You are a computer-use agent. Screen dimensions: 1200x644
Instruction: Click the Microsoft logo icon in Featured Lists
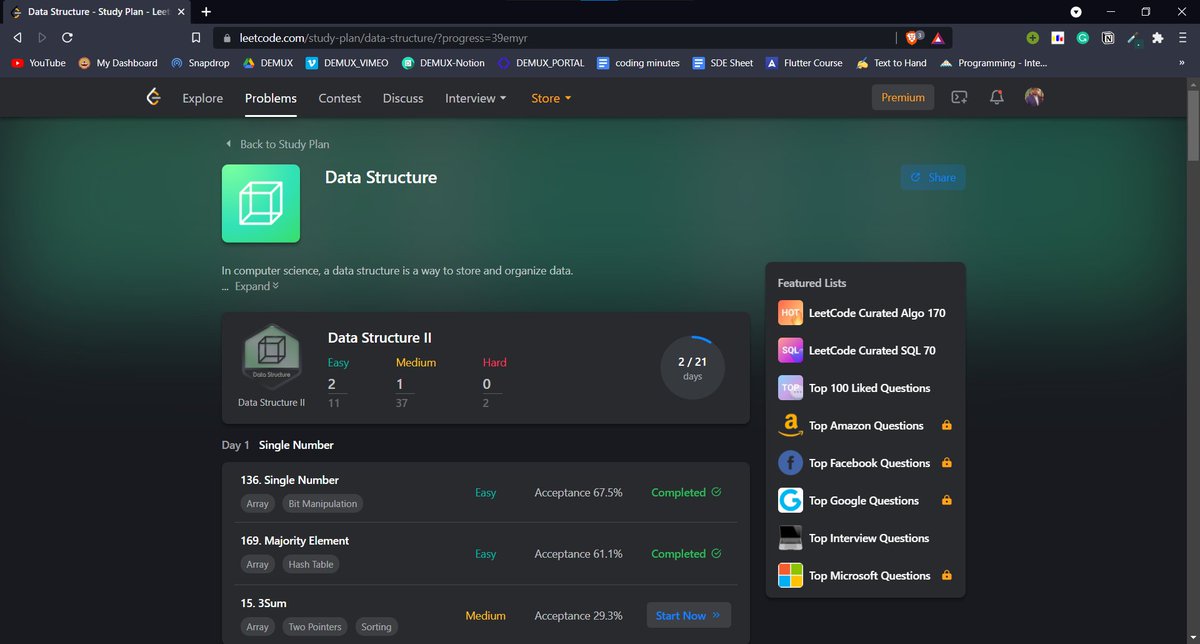(790, 575)
